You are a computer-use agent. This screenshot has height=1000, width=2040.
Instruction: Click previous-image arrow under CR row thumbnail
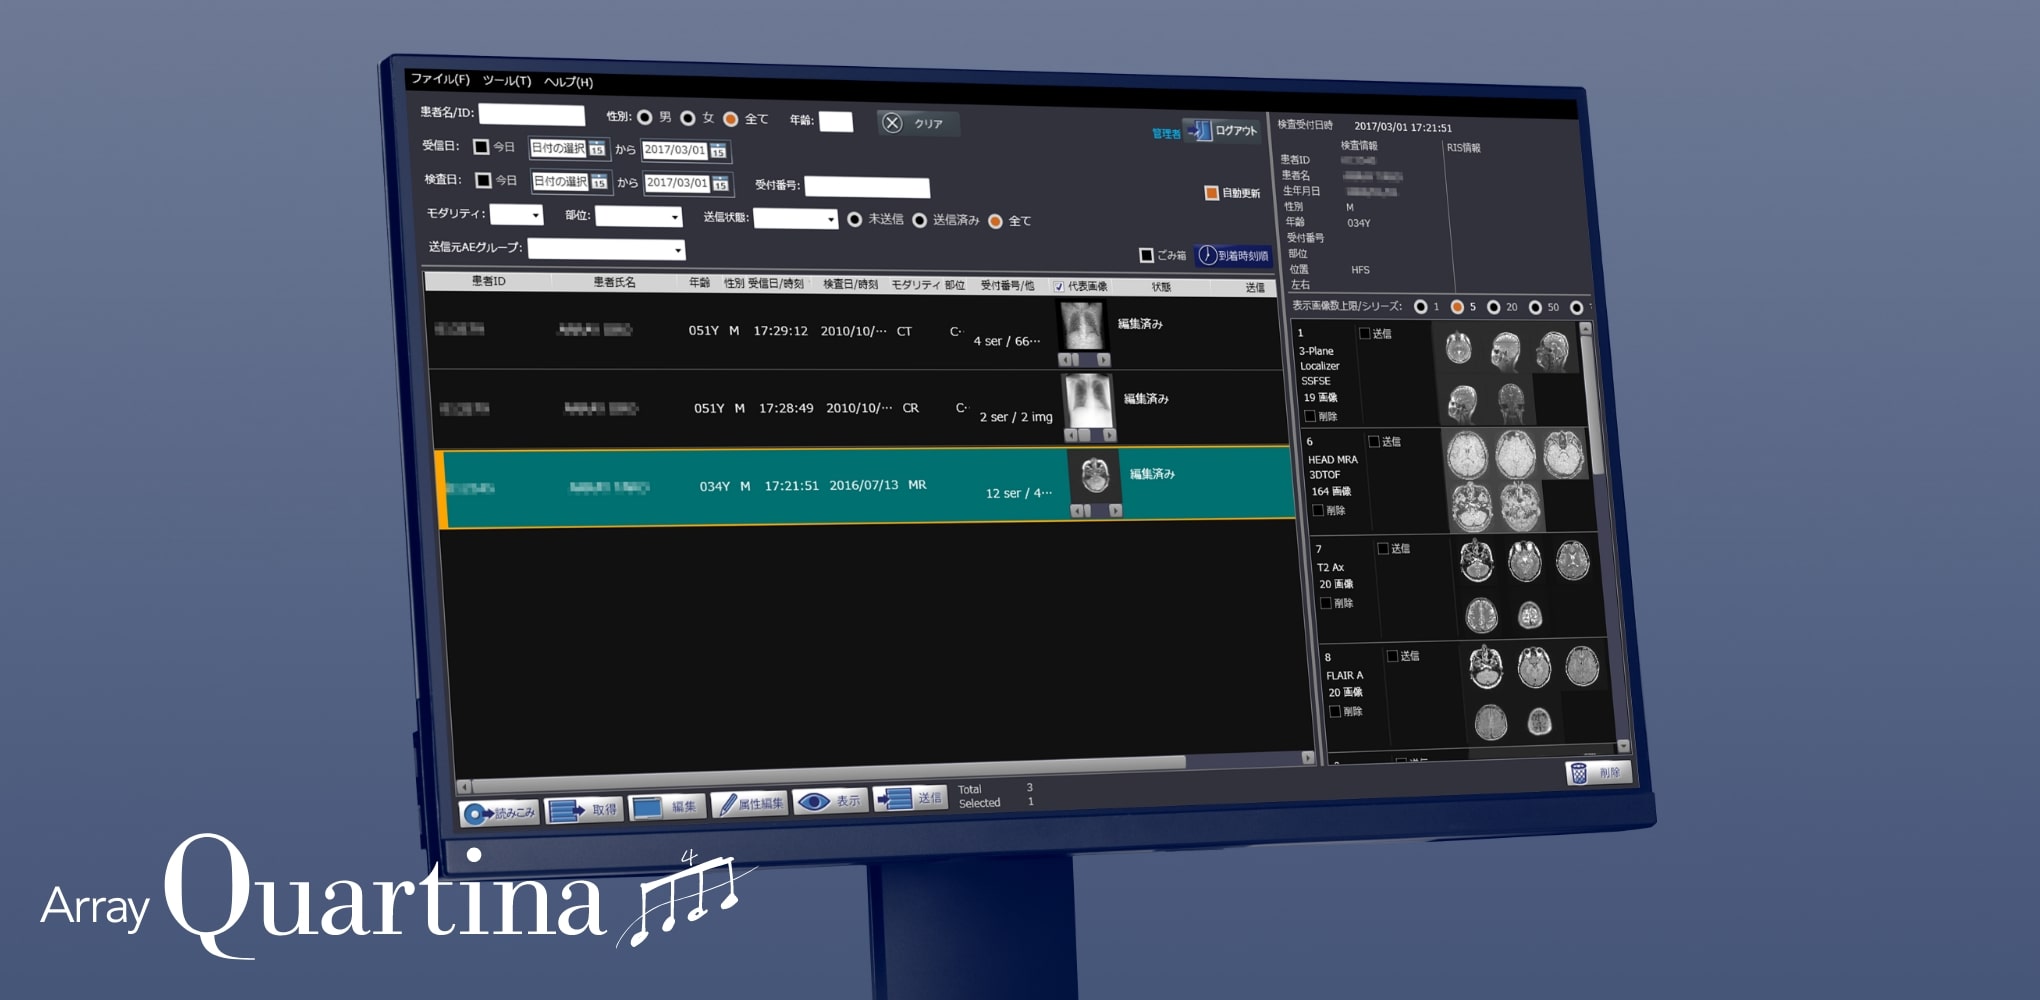(x=1071, y=435)
